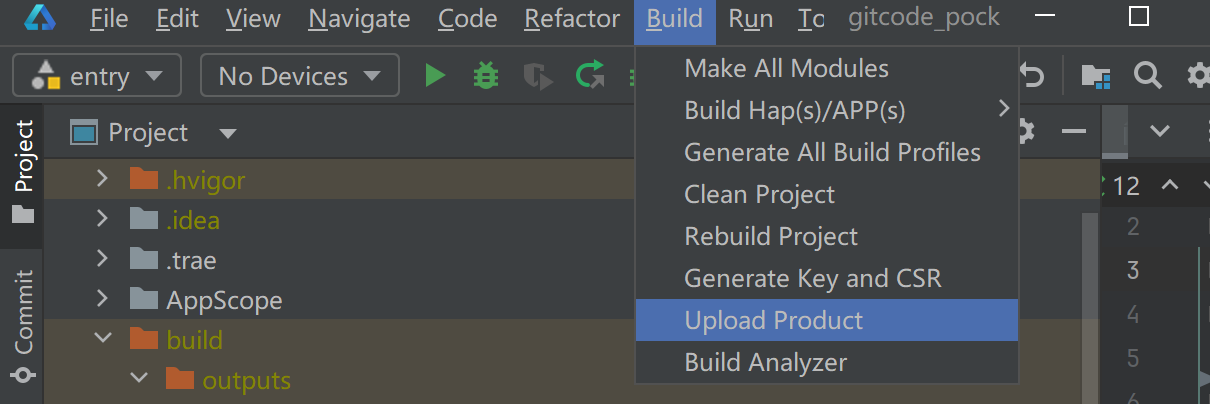Start debugging with the bug icon

pos(486,76)
